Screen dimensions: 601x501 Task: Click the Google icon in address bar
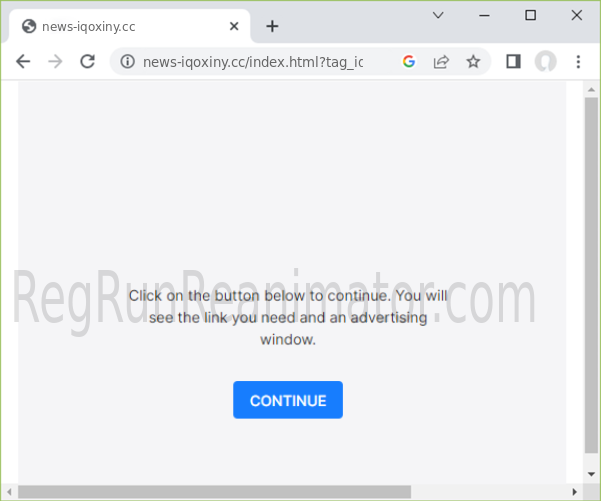click(x=408, y=62)
